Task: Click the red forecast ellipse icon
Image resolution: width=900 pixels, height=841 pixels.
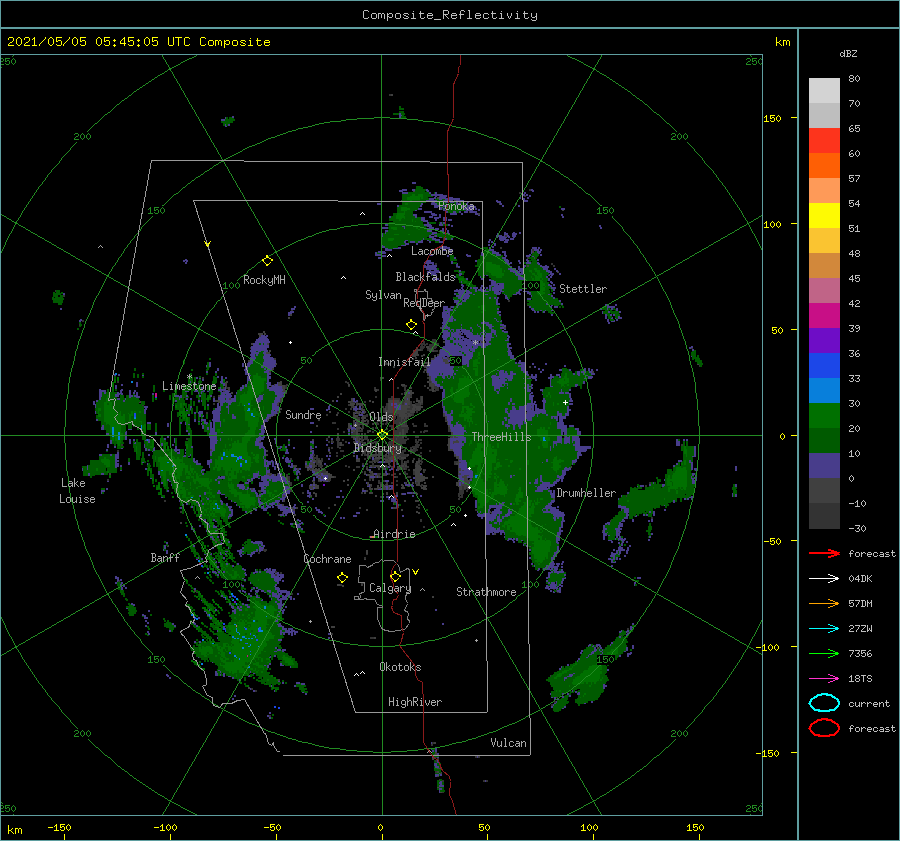Action: click(x=824, y=728)
